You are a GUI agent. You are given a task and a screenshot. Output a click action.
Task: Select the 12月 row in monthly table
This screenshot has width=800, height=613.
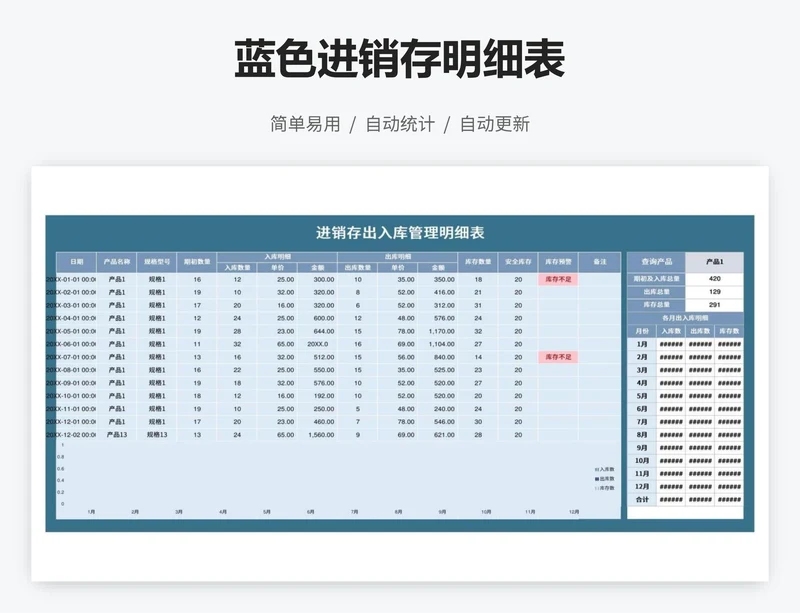pyautogui.click(x=641, y=486)
